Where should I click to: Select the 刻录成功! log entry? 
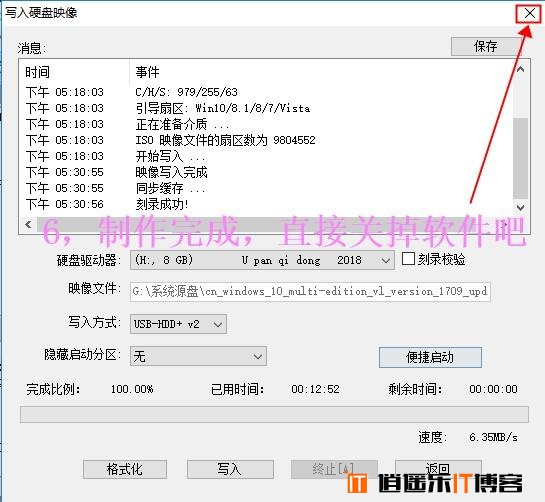[162, 204]
